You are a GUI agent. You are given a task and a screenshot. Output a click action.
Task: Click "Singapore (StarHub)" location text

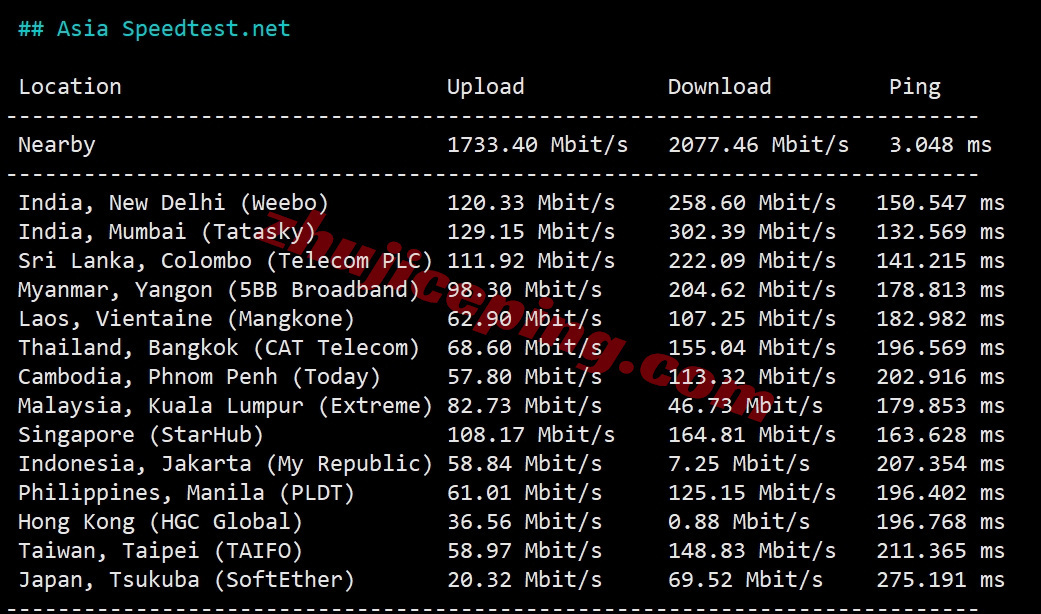tap(141, 435)
